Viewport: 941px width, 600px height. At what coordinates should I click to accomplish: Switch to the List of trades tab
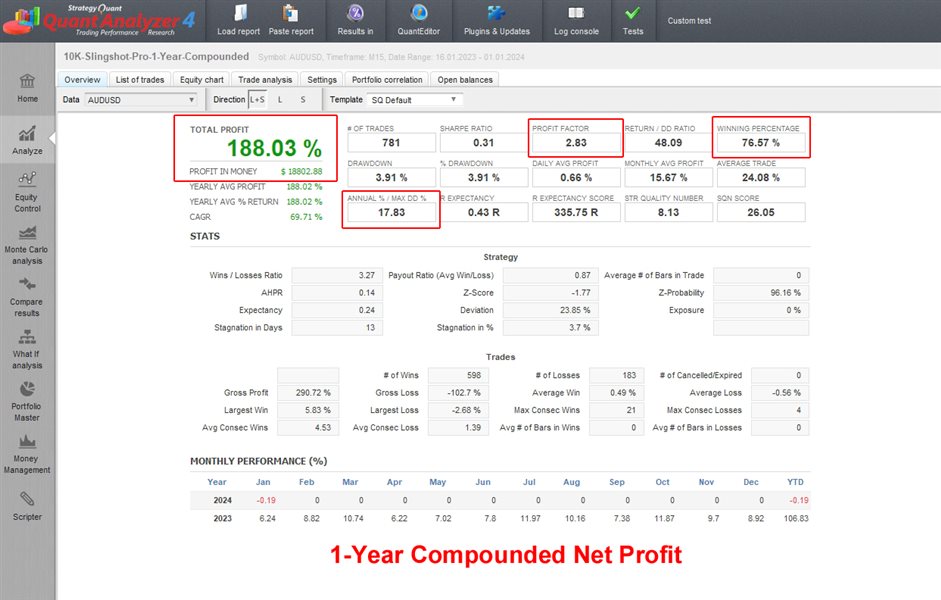[x=140, y=79]
